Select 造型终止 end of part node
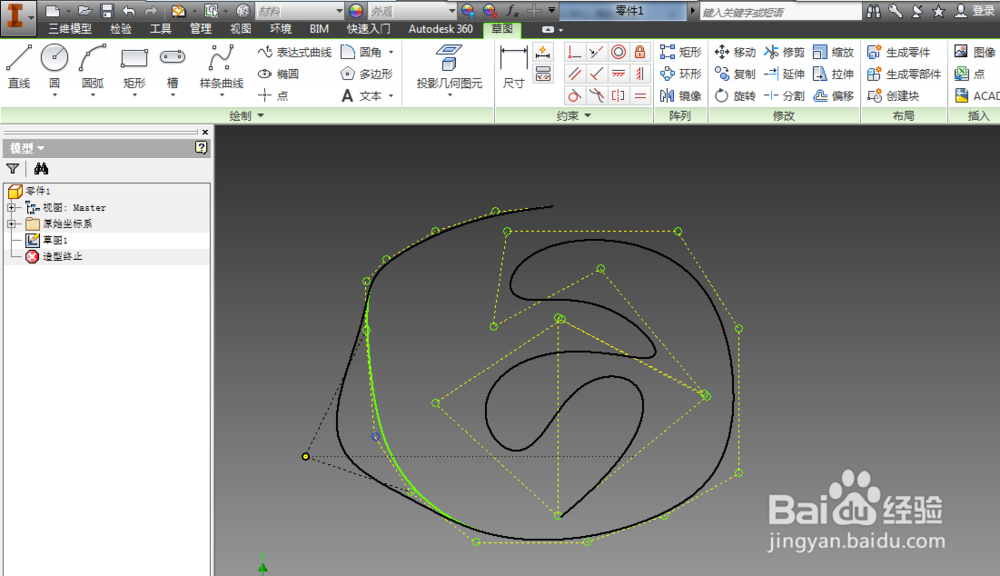Image resolution: width=1000 pixels, height=576 pixels. click(x=54, y=256)
